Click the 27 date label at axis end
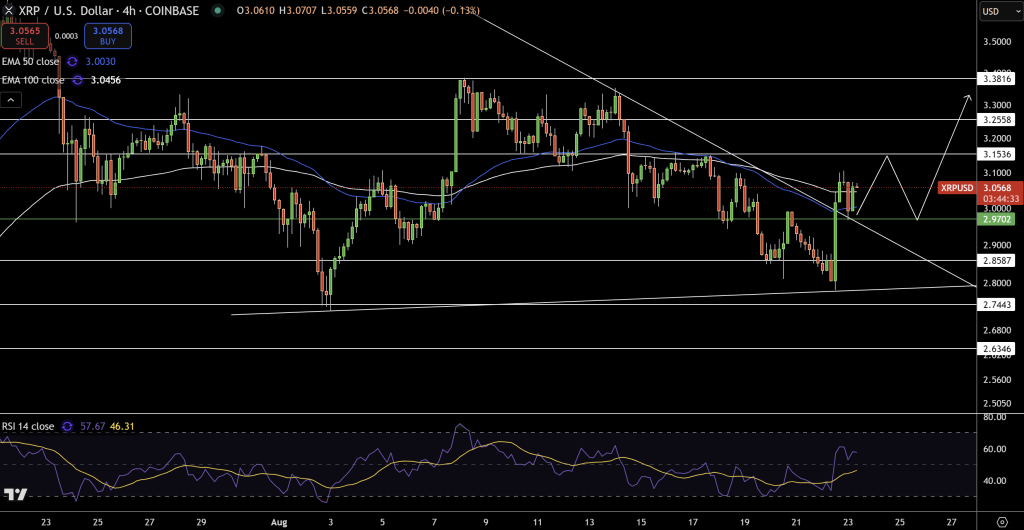The image size is (1024, 530). [x=951, y=522]
